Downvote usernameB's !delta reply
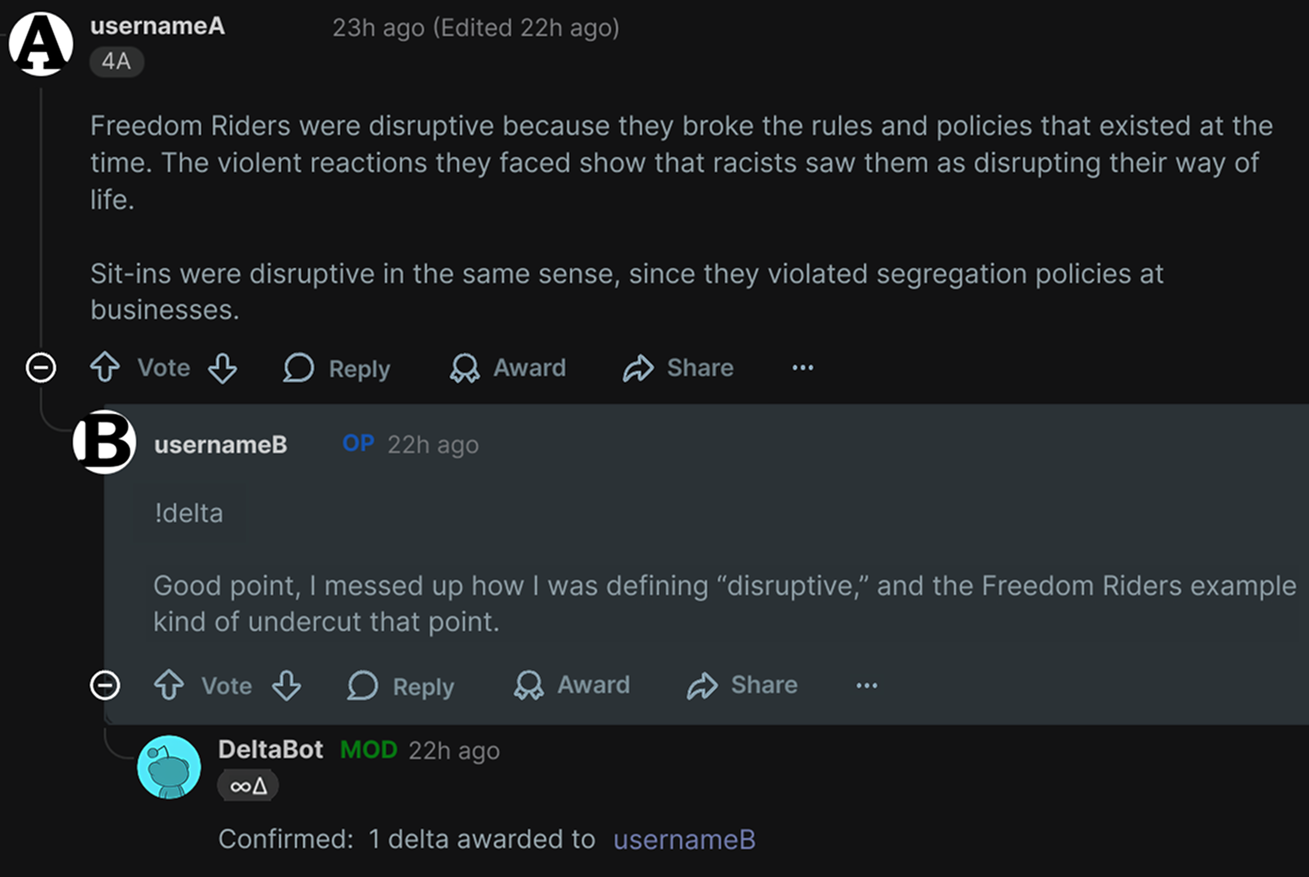 286,686
